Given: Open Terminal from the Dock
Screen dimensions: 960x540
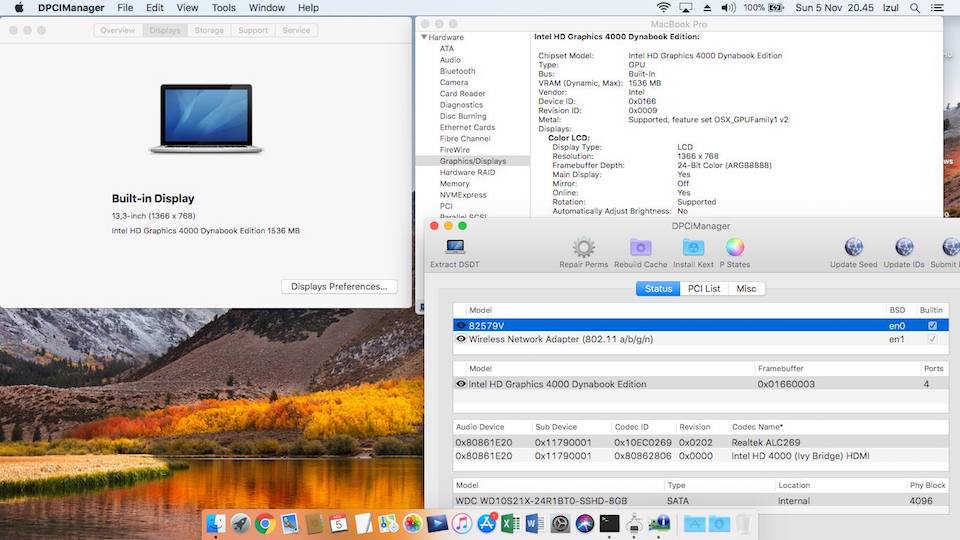Looking at the screenshot, I should point(609,523).
